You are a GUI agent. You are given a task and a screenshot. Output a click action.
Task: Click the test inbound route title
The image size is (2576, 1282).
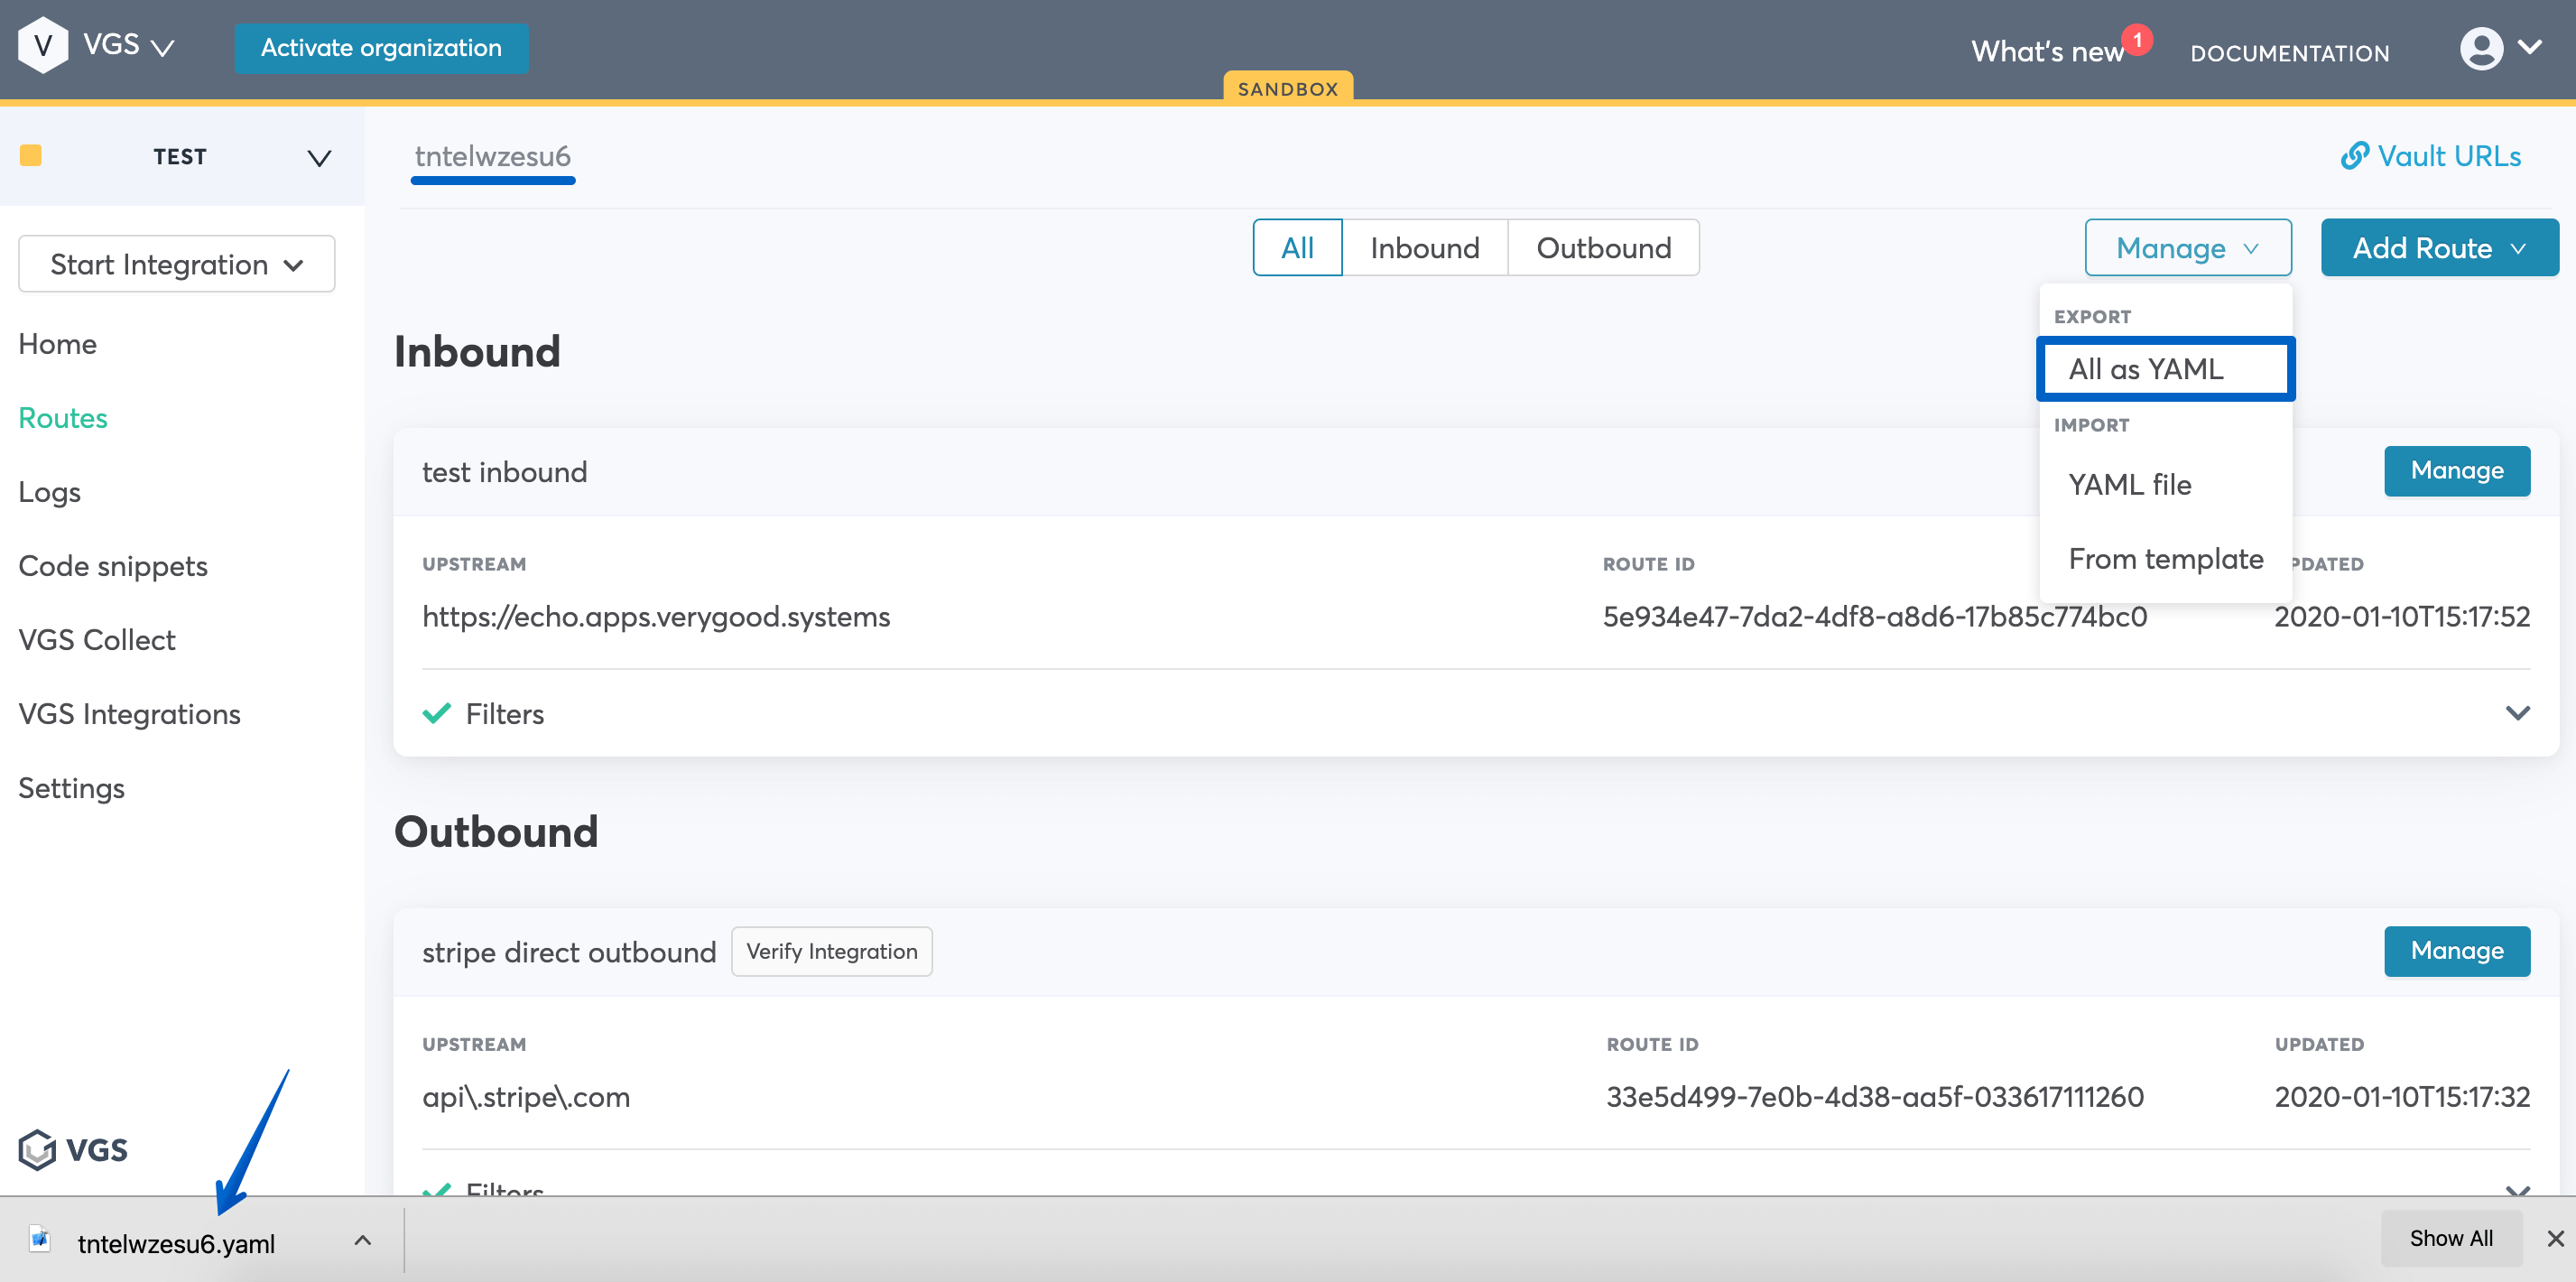tap(504, 472)
